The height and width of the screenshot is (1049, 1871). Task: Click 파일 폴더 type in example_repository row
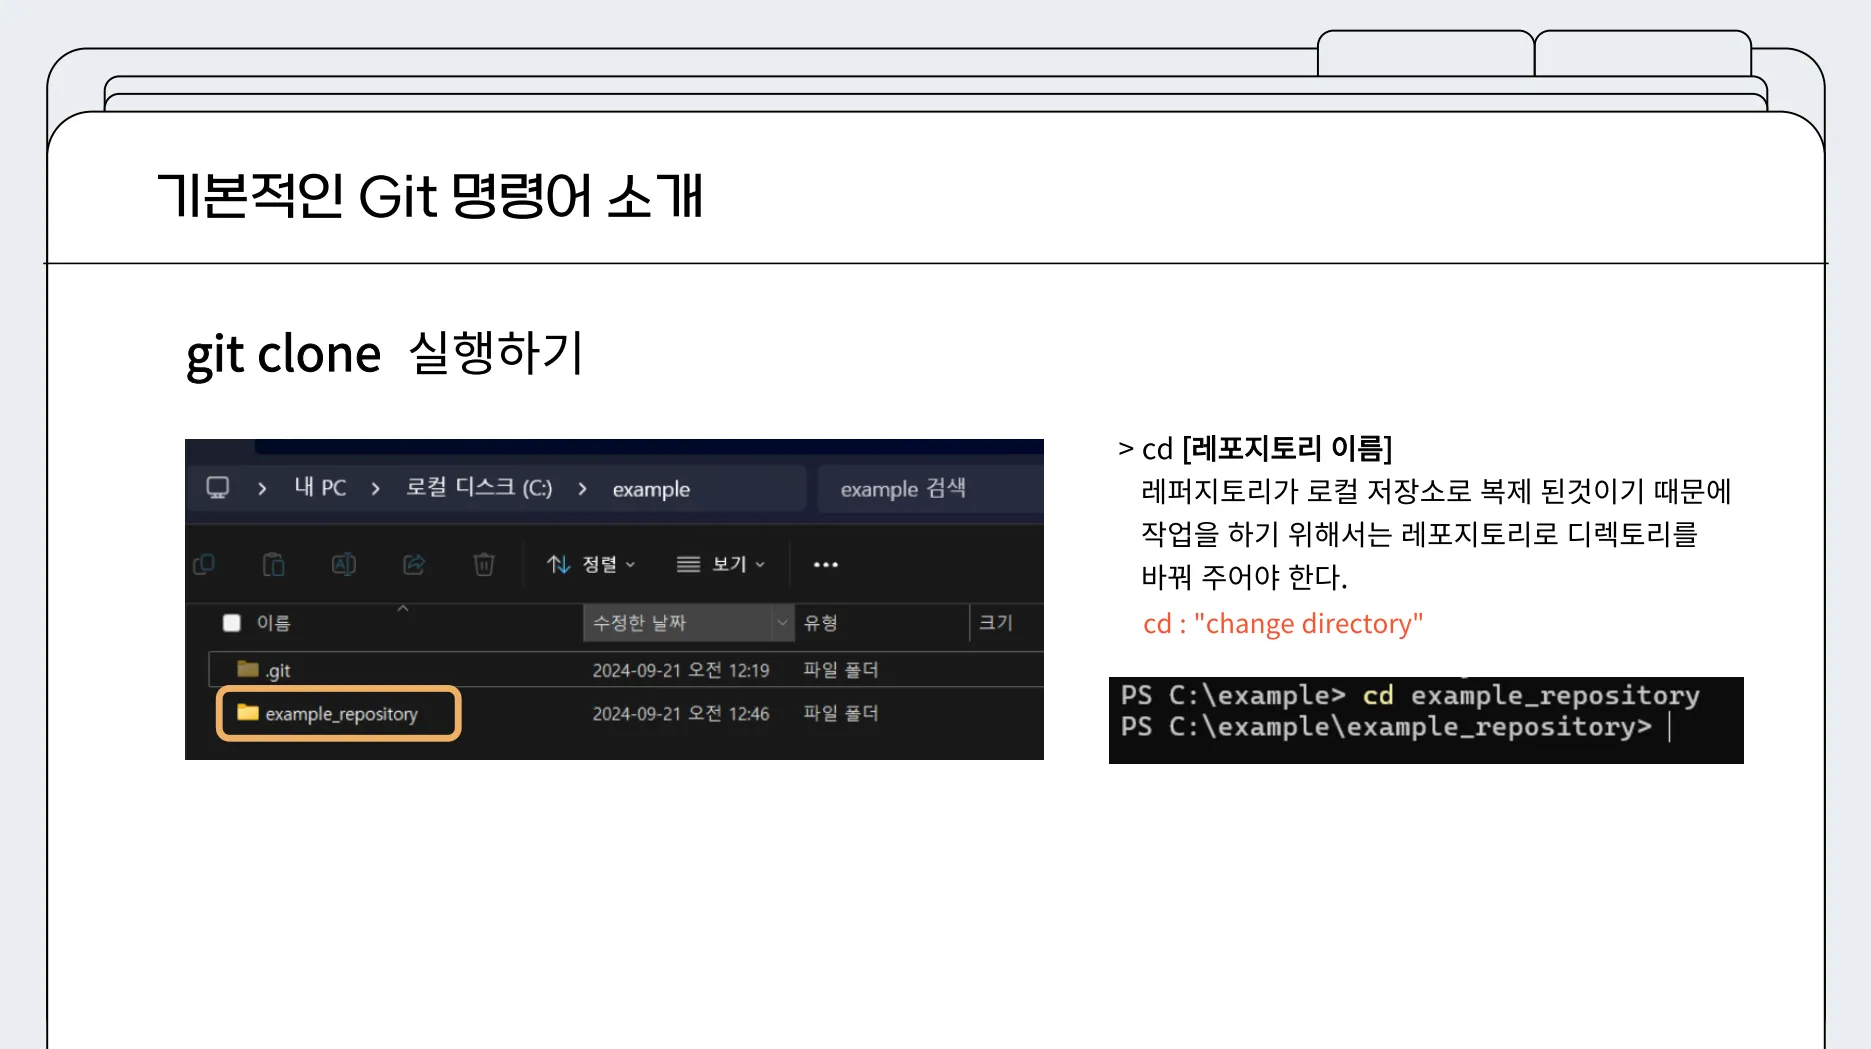[x=841, y=713]
